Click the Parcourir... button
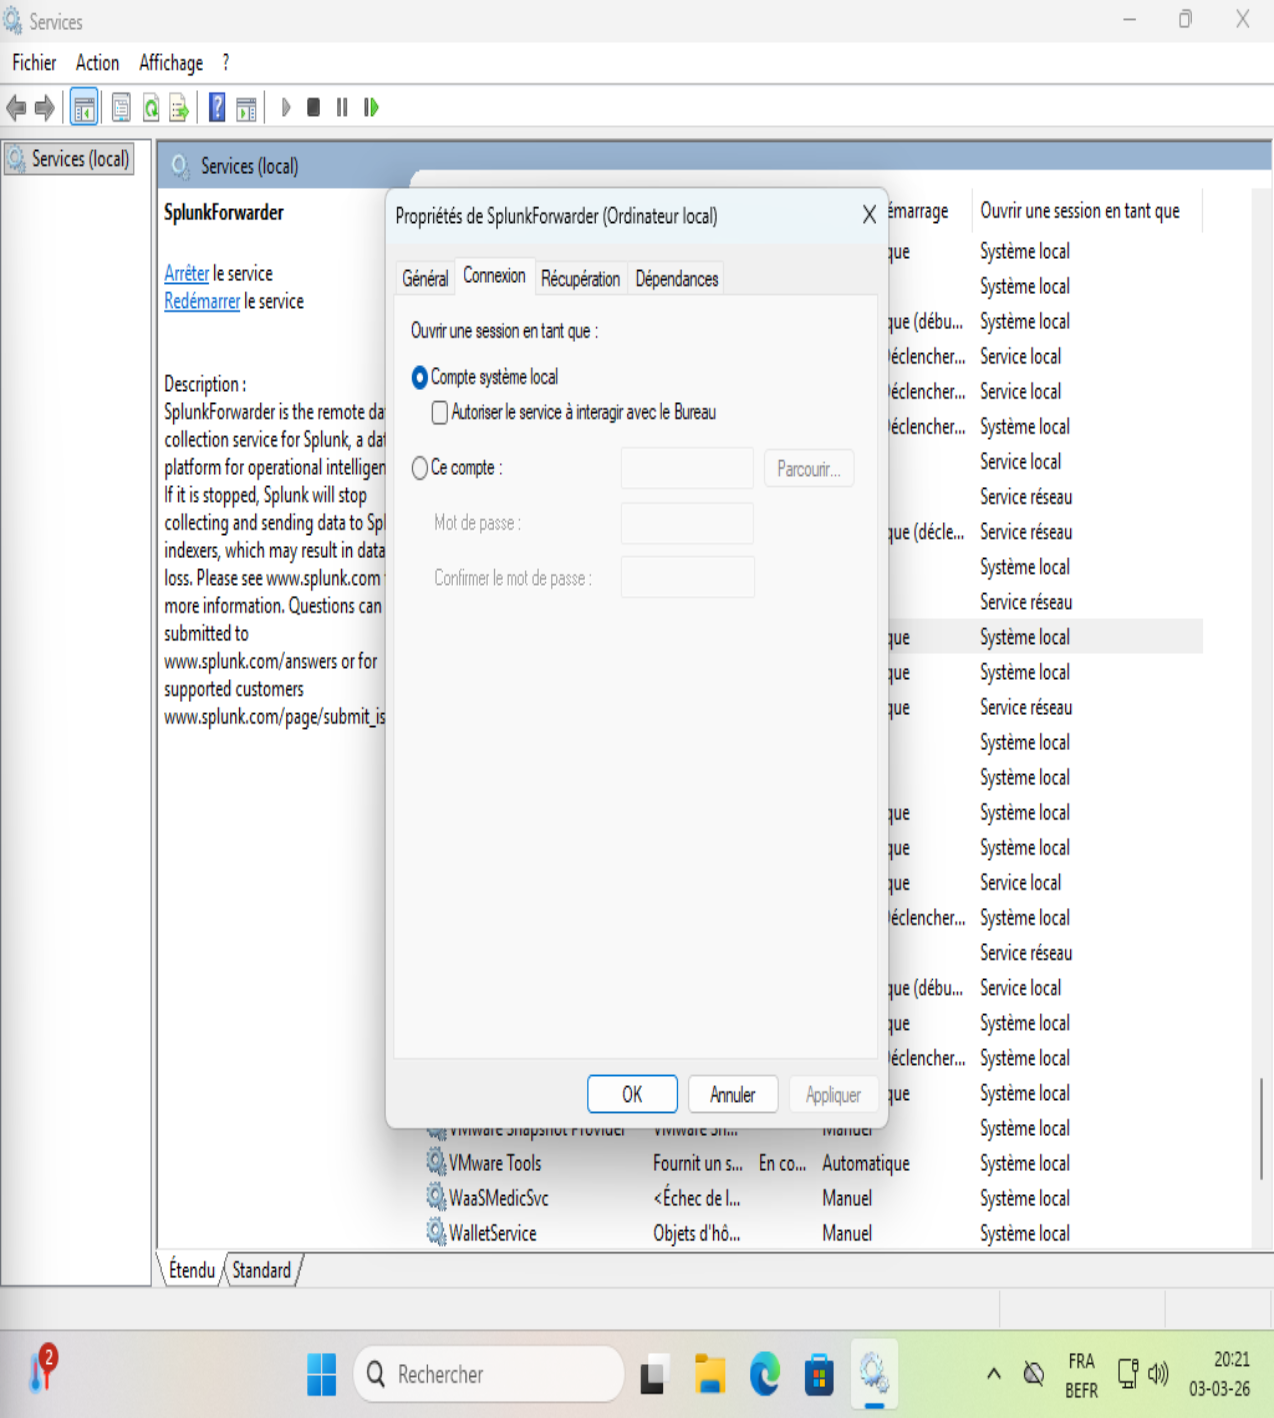 coord(809,469)
